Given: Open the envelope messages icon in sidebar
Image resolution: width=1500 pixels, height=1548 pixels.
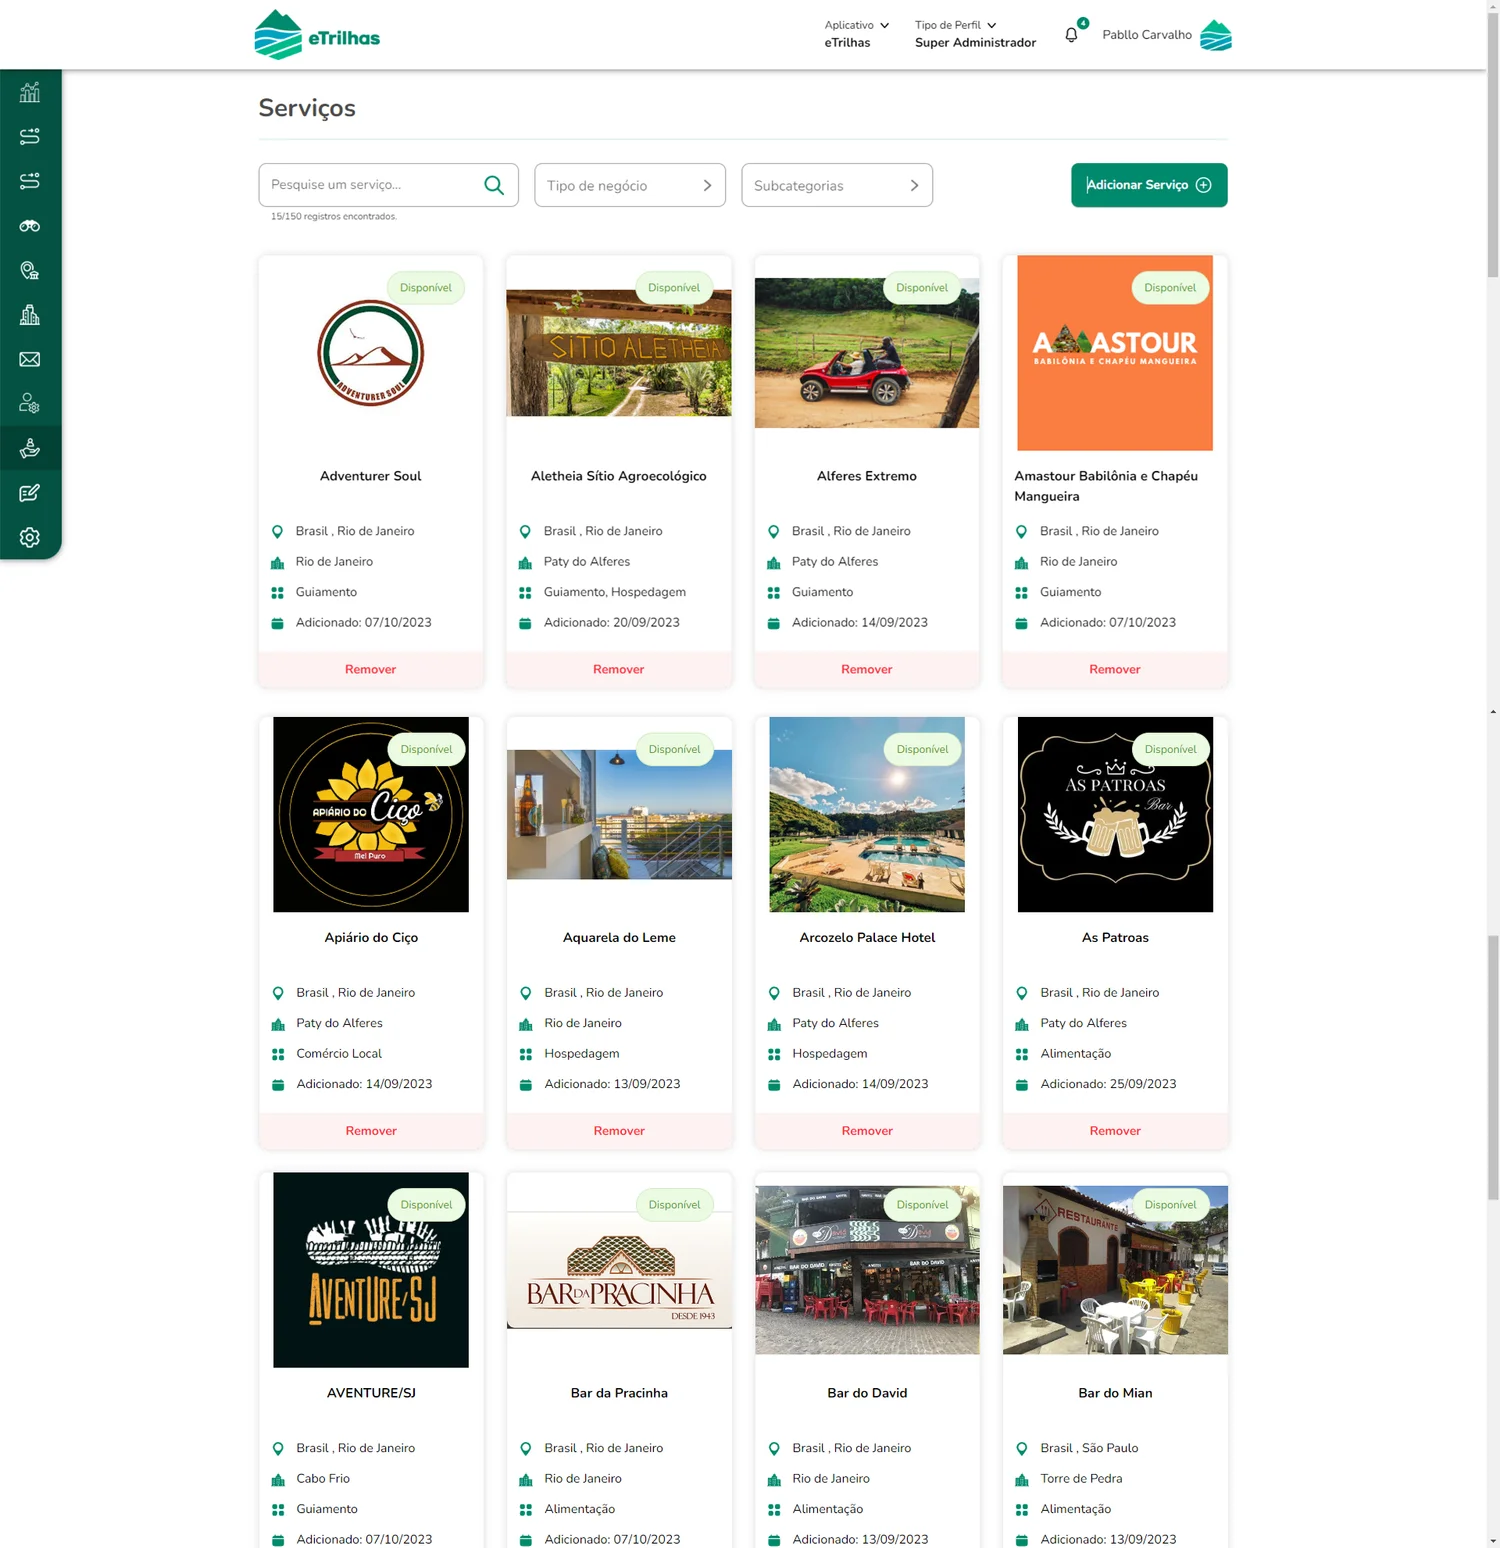Looking at the screenshot, I should pyautogui.click(x=30, y=359).
